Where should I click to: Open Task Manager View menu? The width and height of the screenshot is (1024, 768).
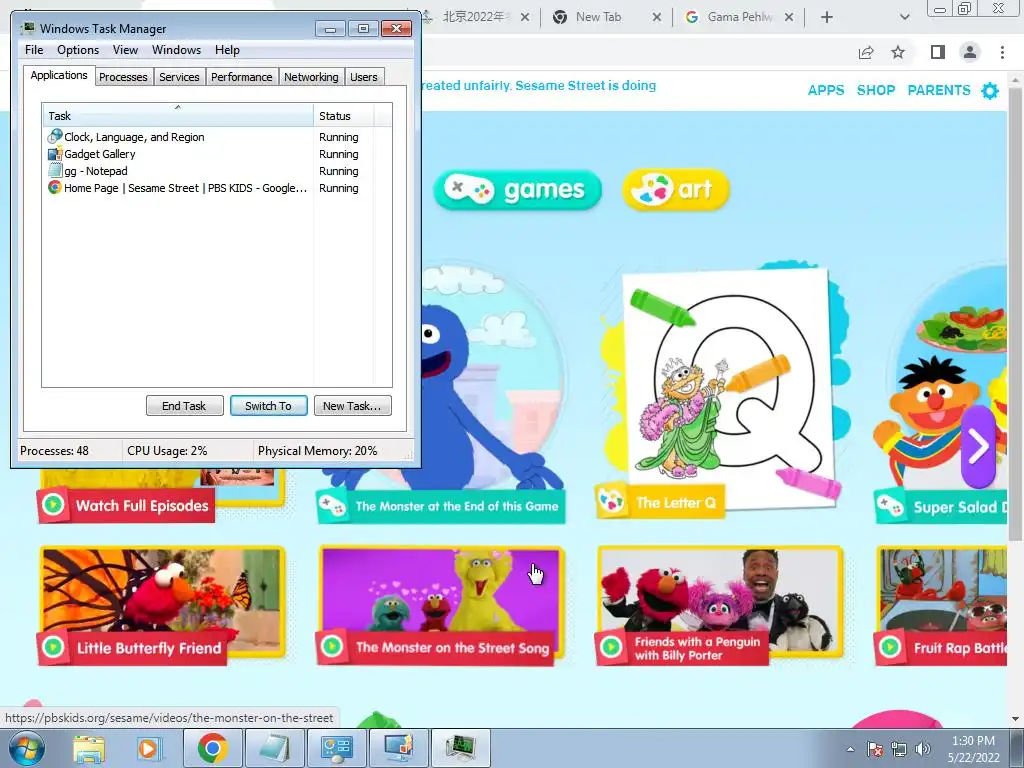[x=125, y=50]
